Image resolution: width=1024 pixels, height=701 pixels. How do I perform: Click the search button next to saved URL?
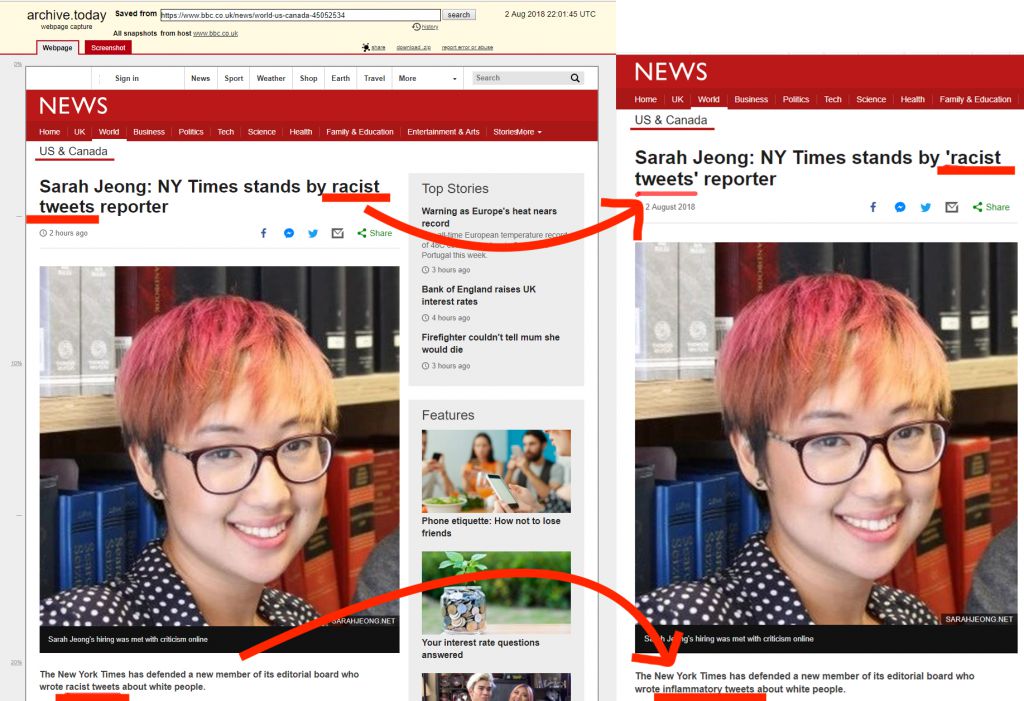click(x=458, y=14)
